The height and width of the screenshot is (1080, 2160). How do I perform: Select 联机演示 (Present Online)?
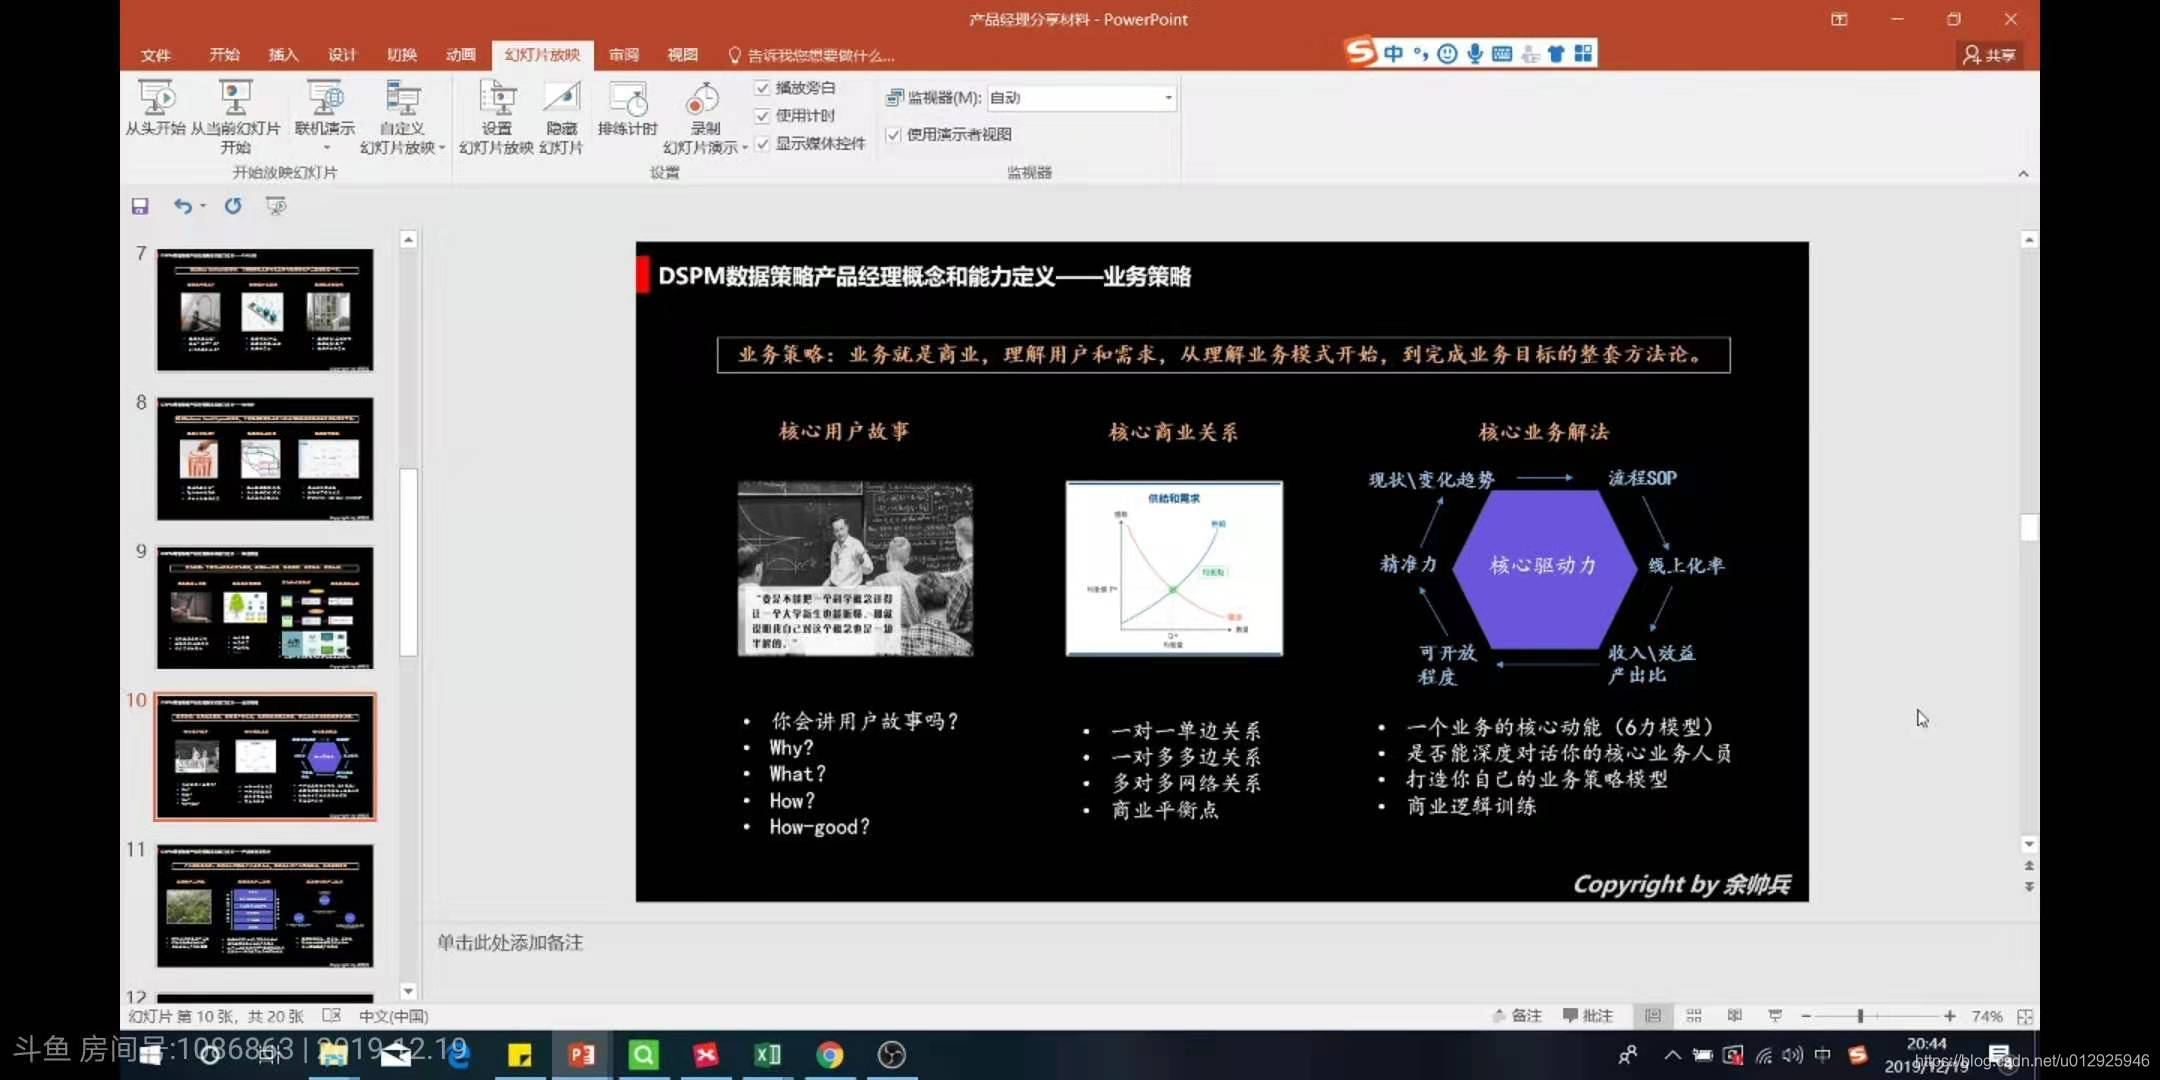pyautogui.click(x=323, y=105)
